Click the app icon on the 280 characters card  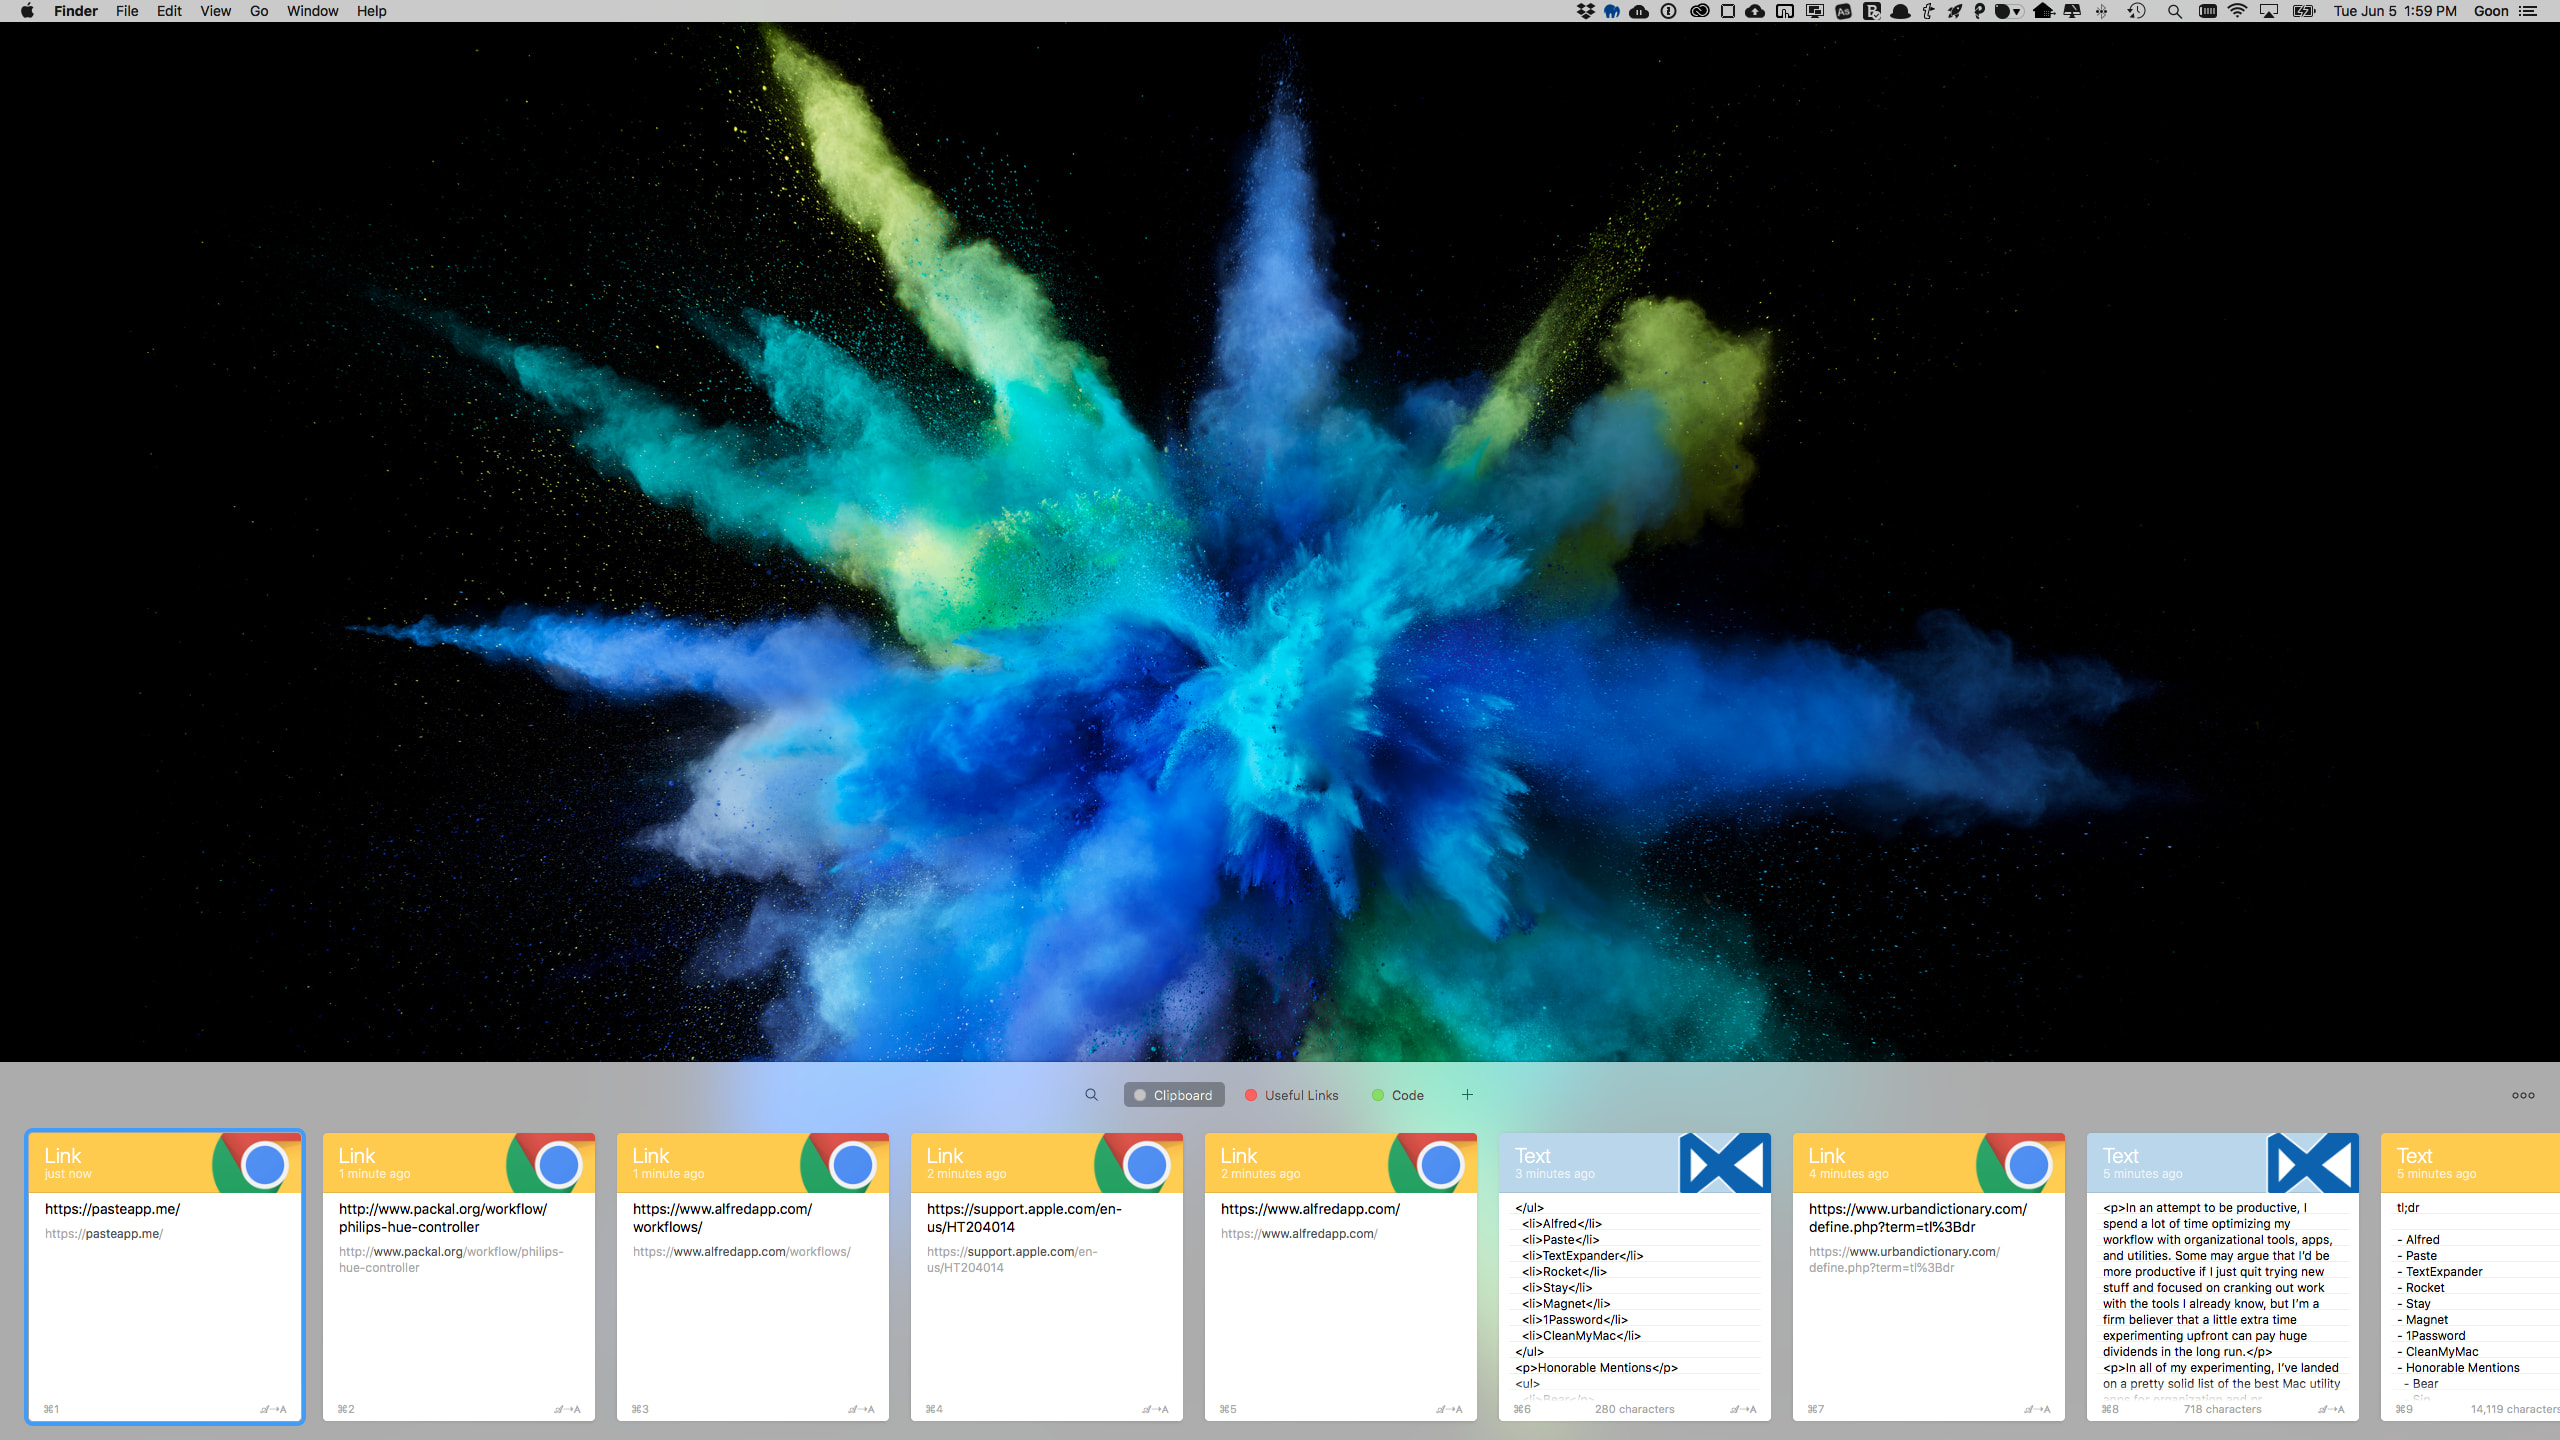pyautogui.click(x=1725, y=1163)
